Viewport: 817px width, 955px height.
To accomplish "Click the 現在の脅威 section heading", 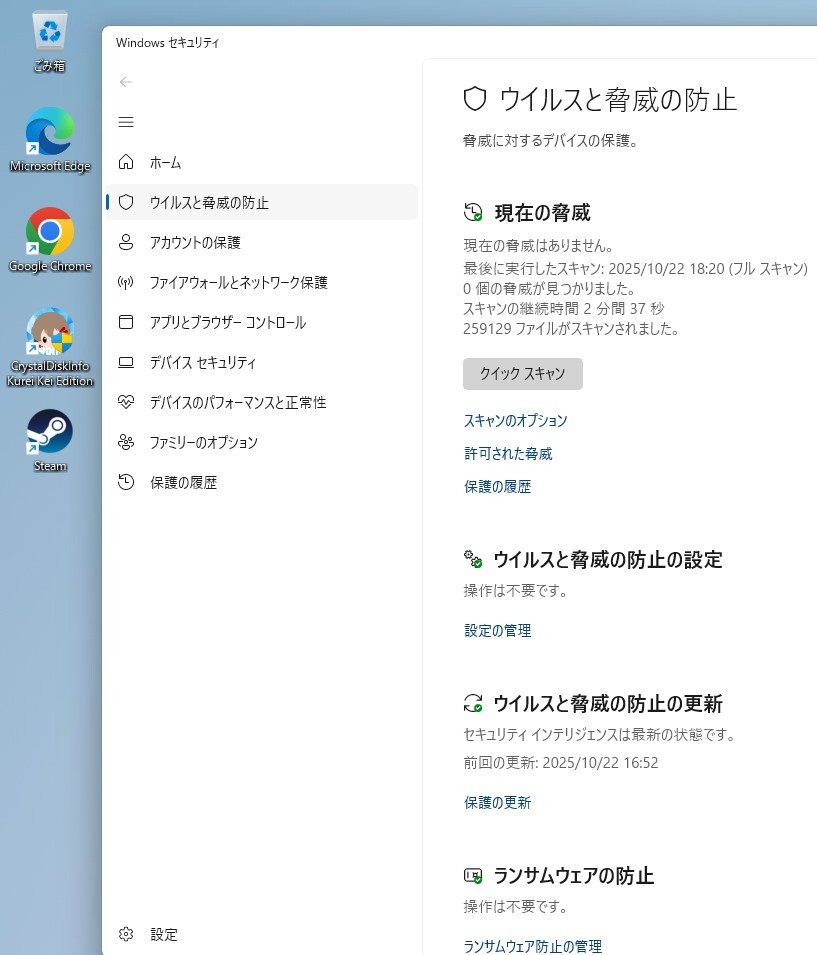I will coord(542,213).
